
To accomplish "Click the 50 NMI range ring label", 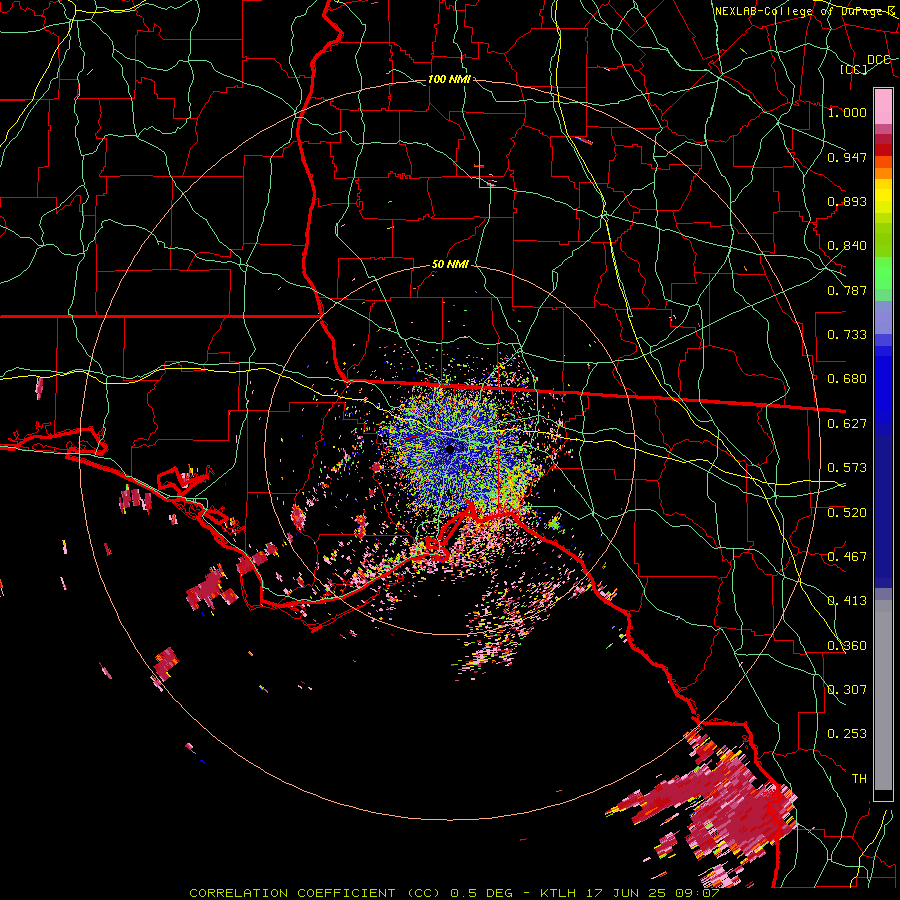I will pyautogui.click(x=450, y=264).
